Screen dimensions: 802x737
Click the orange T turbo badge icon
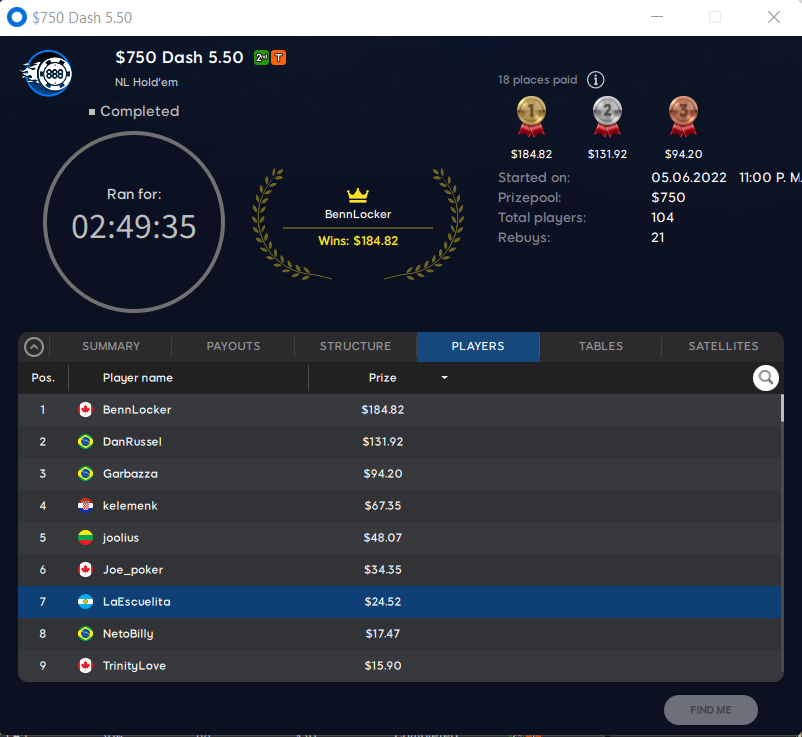pos(278,58)
